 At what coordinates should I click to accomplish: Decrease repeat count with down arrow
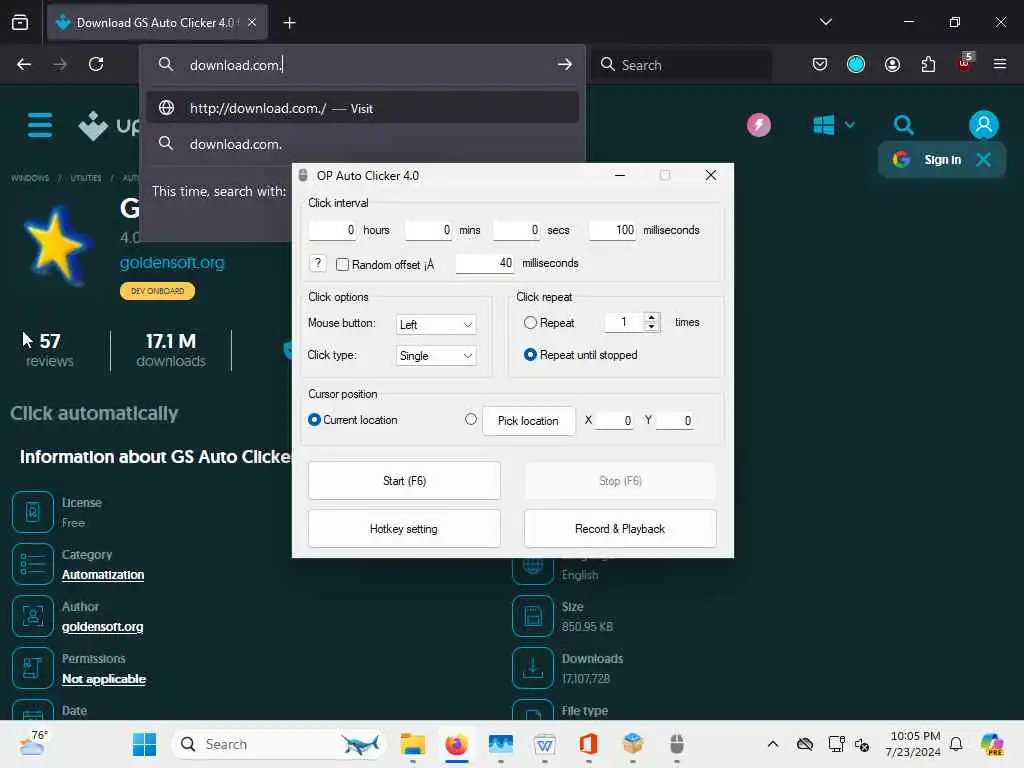pos(651,327)
